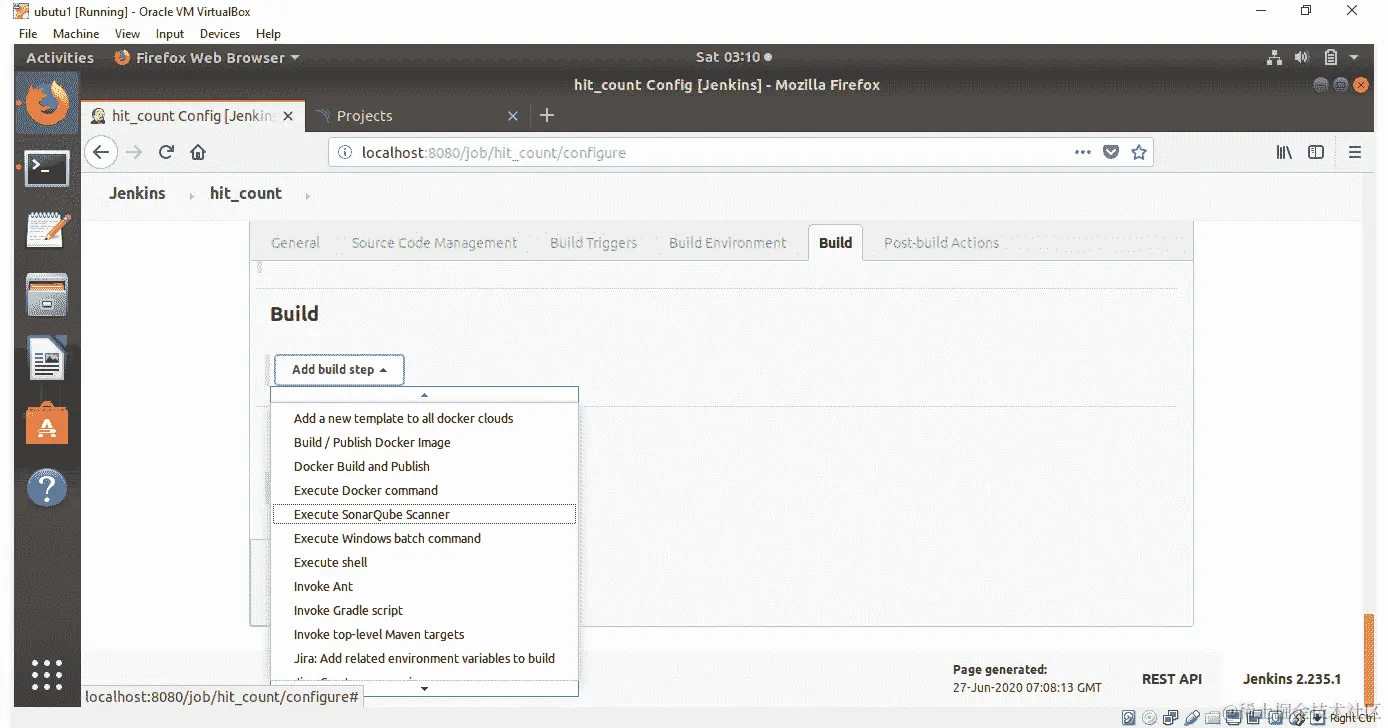Open the Firefox hamburger menu icon

1355,151
